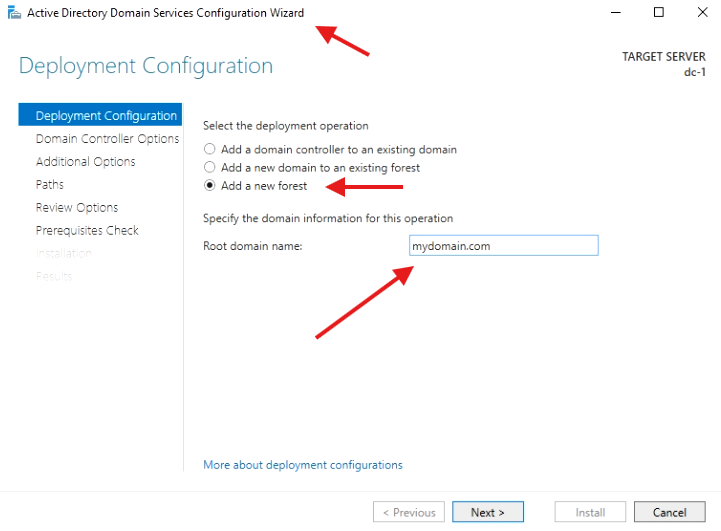Screen dimensions: 721x531
Task: Click 'Specify the domain information' text
Action: (x=328, y=218)
